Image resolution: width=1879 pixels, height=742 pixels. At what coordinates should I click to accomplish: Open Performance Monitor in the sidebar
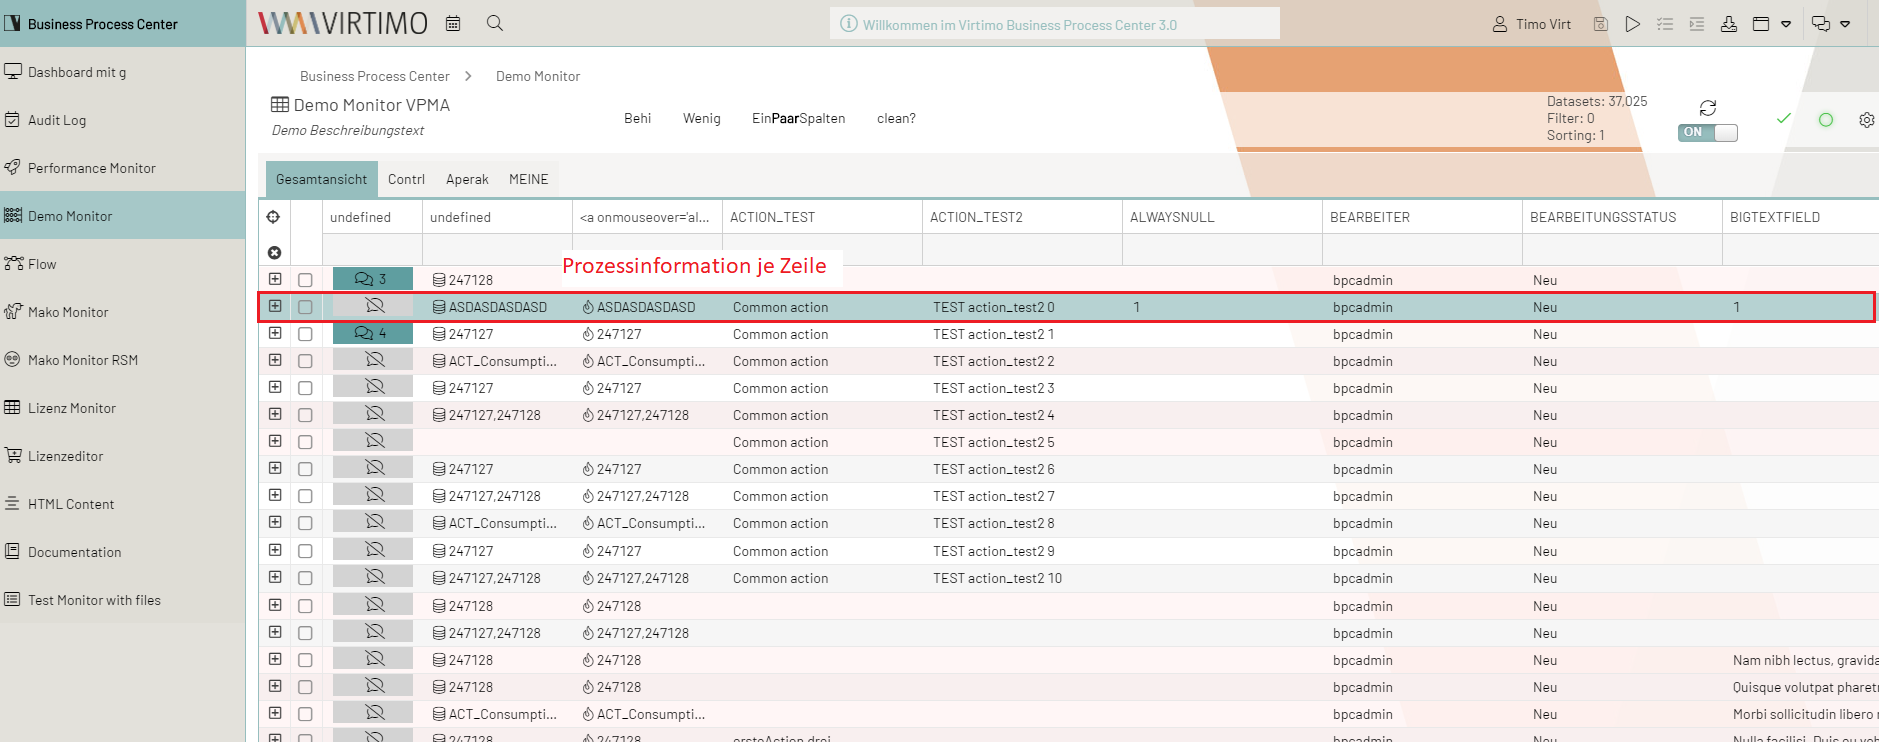click(x=92, y=168)
